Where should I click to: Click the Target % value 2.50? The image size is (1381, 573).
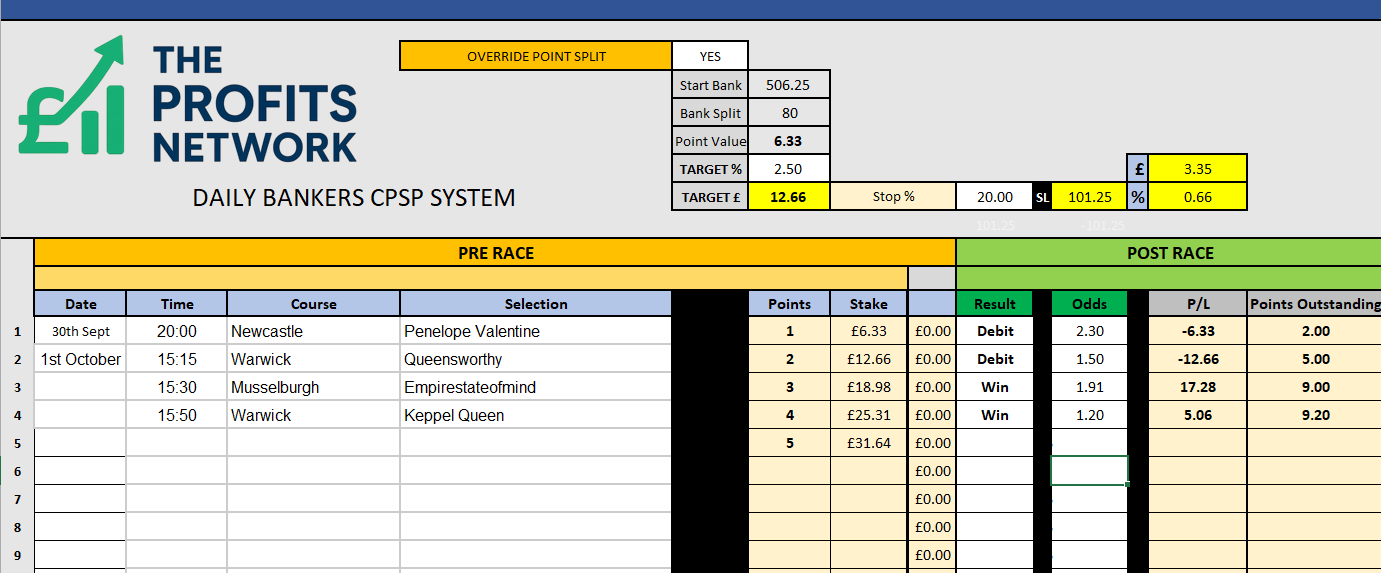click(x=789, y=169)
